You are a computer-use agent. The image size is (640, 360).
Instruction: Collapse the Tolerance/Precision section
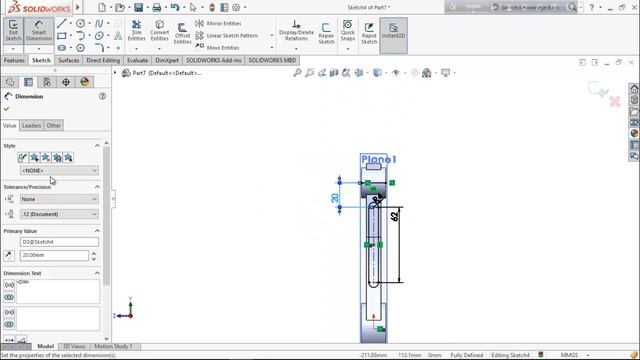pyautogui.click(x=97, y=187)
